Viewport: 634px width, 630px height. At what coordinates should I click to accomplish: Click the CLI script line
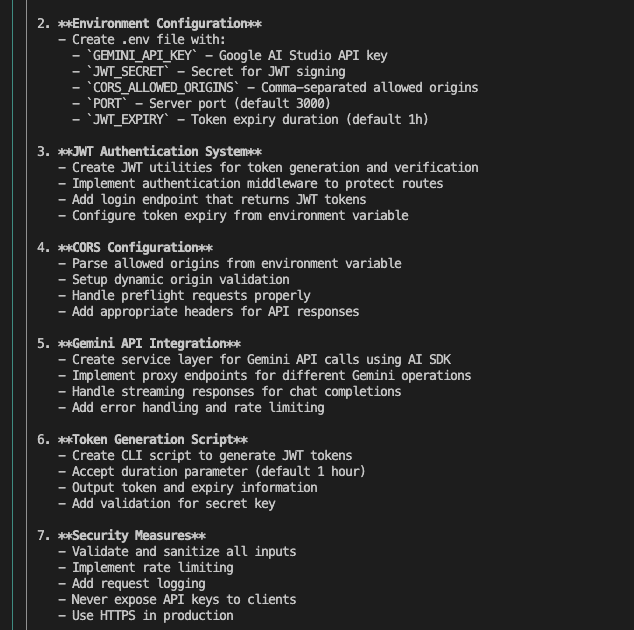(x=205, y=455)
